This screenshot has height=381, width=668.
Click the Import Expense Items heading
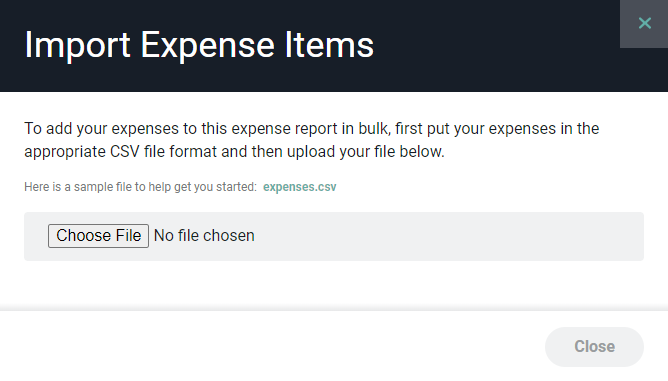click(199, 45)
